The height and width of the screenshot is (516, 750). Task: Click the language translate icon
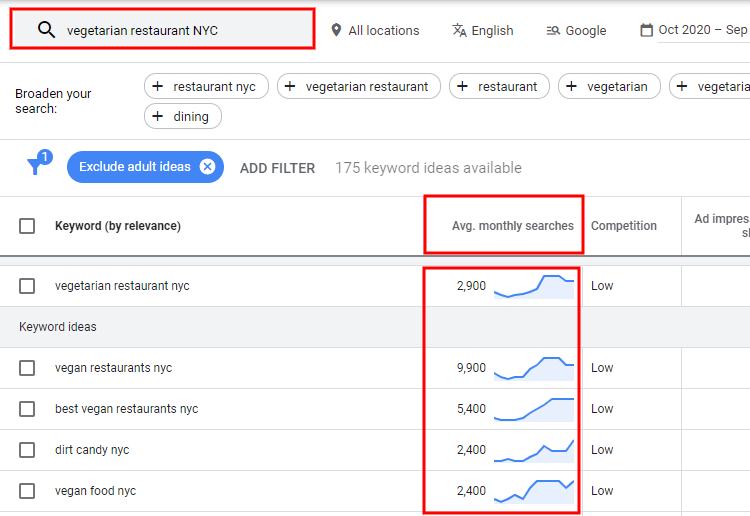pyautogui.click(x=459, y=30)
